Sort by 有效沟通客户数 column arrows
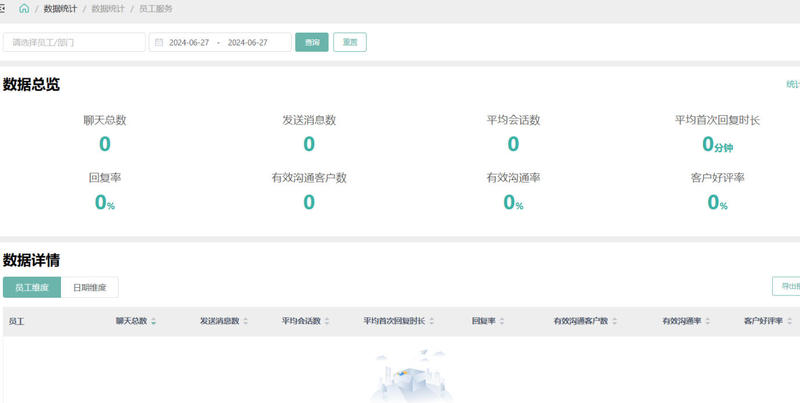The height and width of the screenshot is (403, 800). point(615,321)
